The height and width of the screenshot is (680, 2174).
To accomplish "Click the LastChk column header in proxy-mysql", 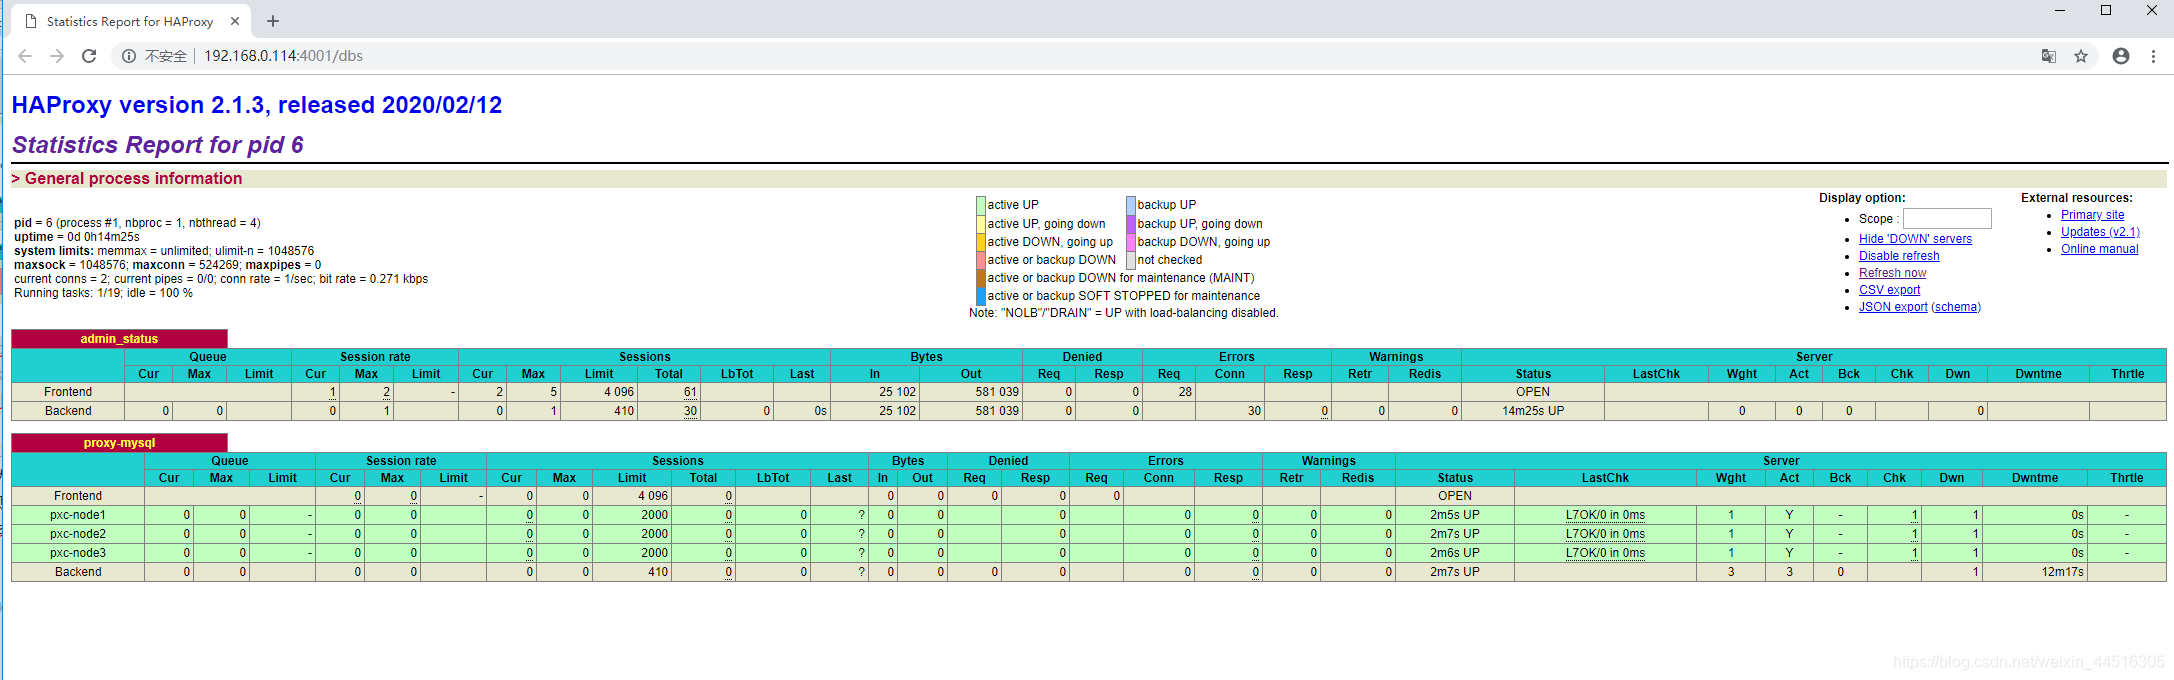I will coord(1605,478).
